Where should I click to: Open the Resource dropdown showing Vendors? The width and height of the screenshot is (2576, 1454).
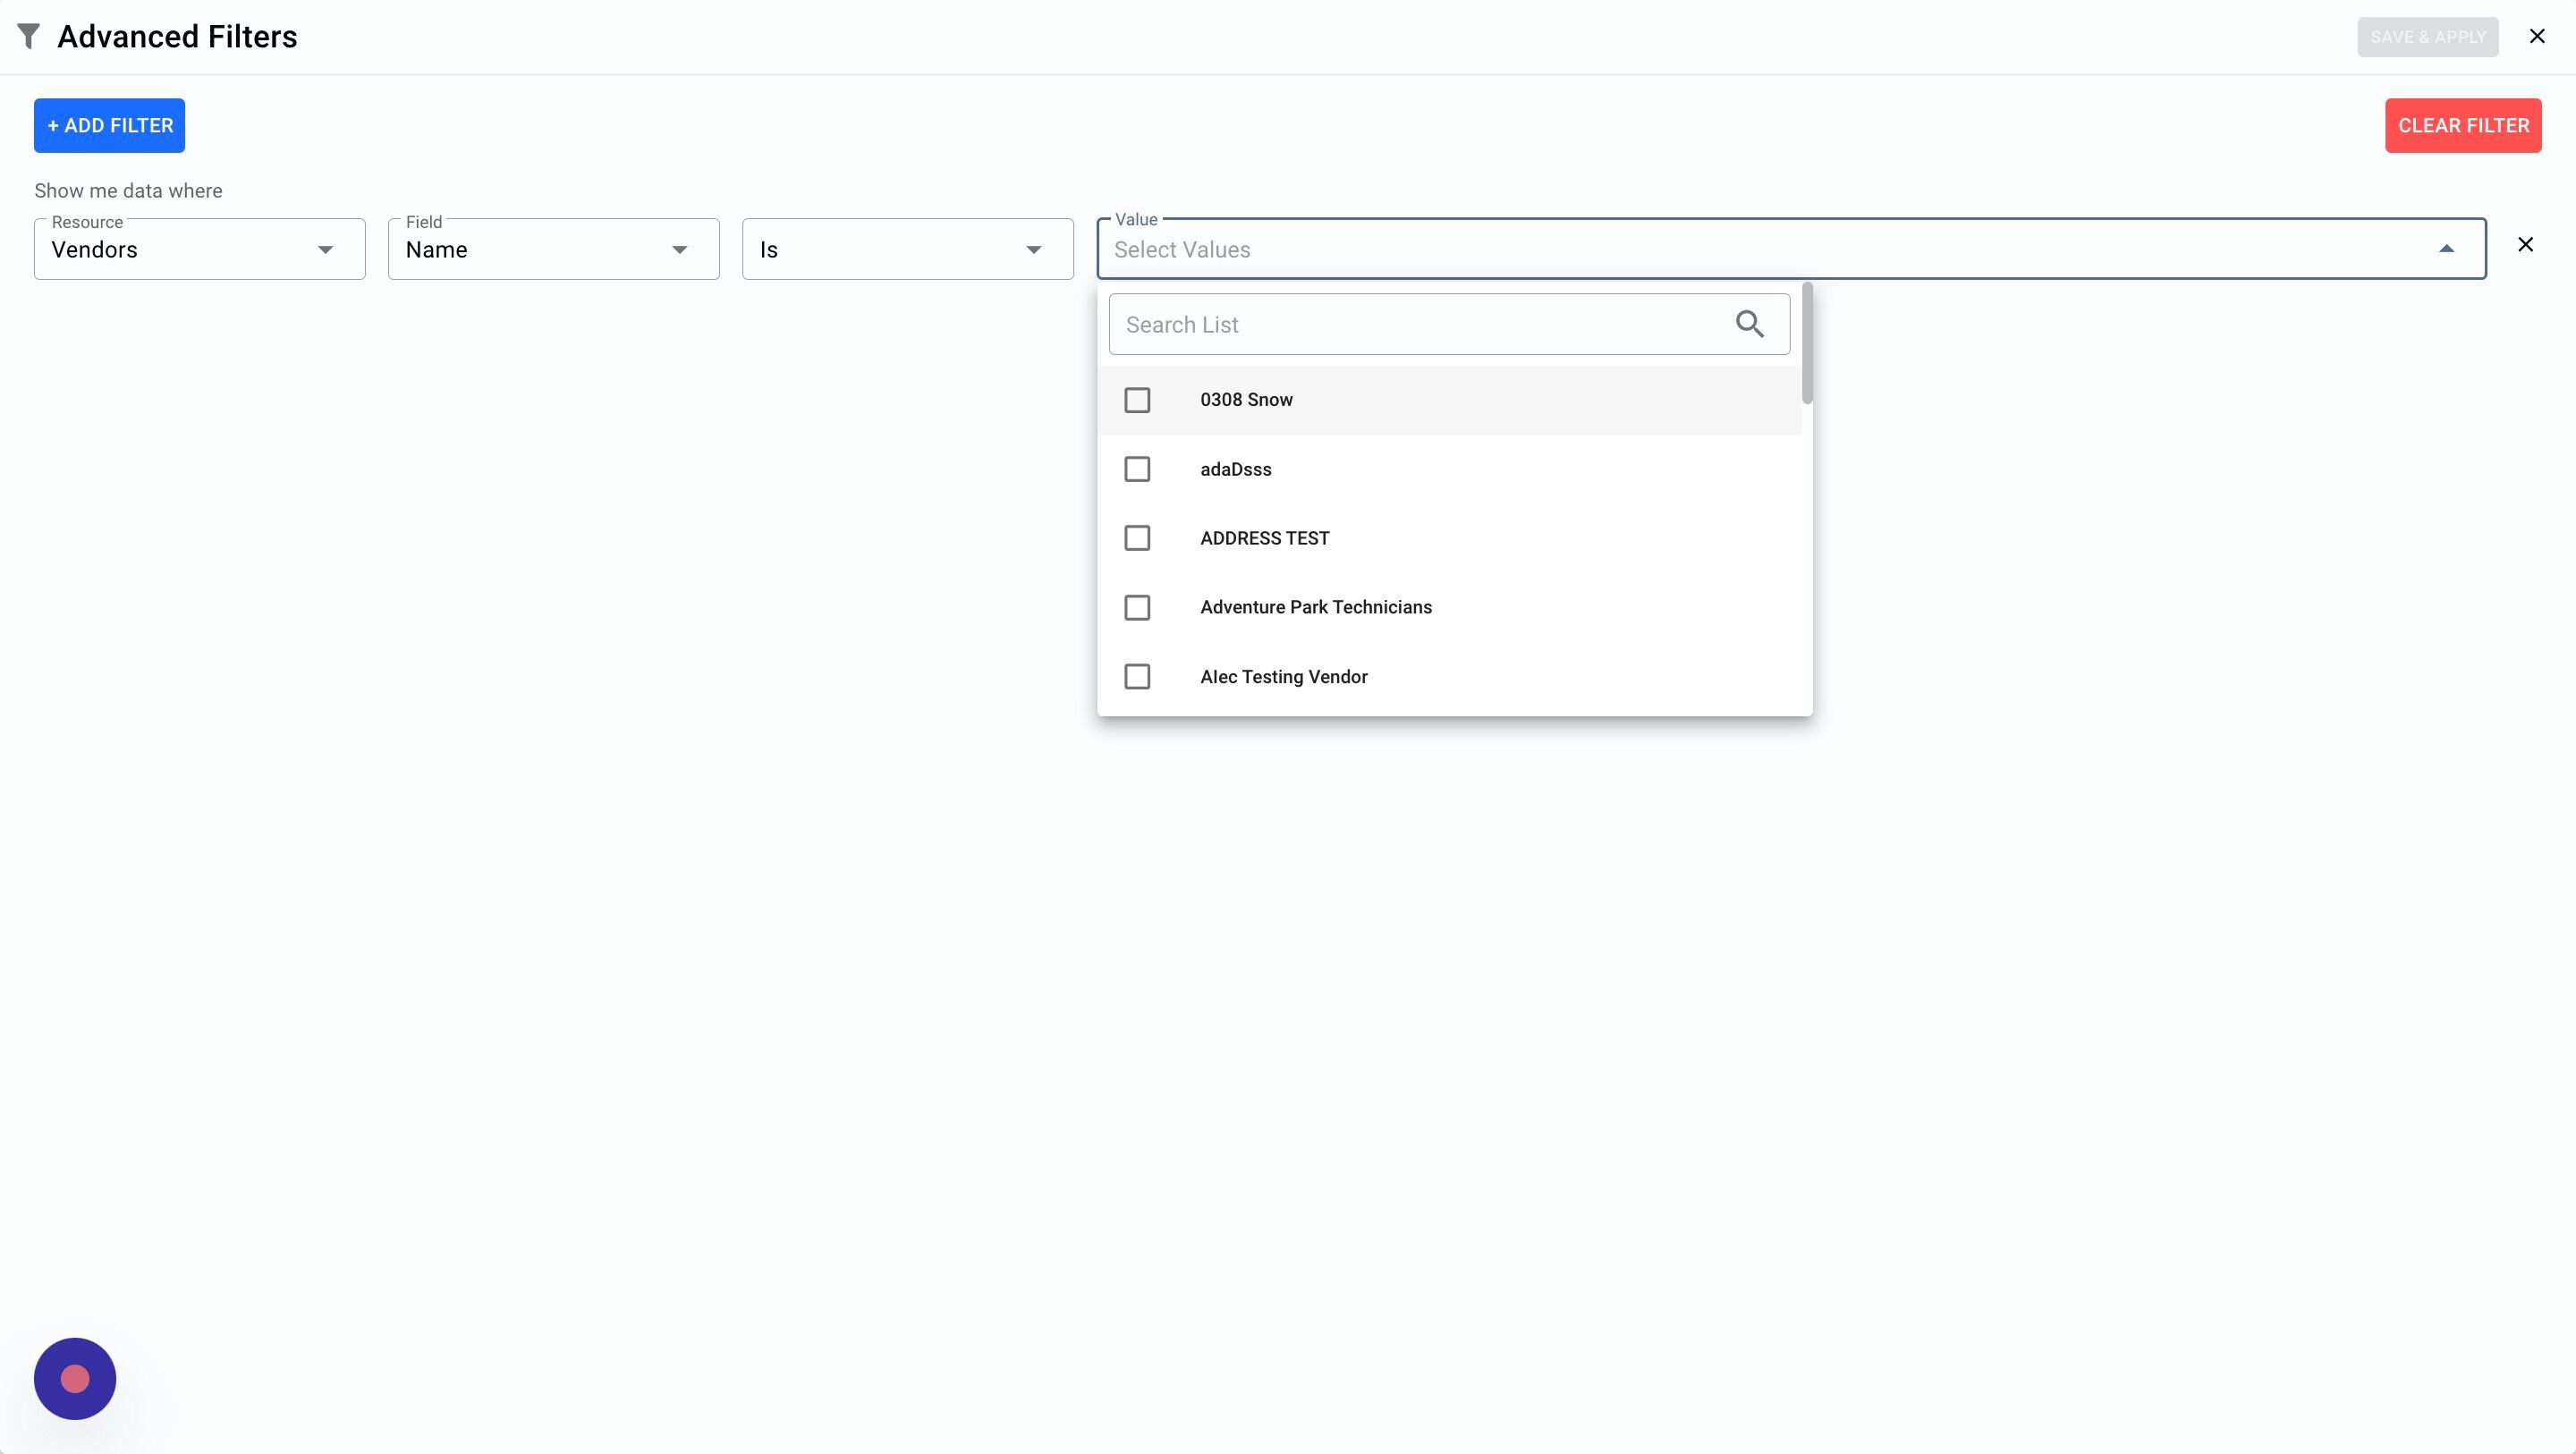pos(199,249)
